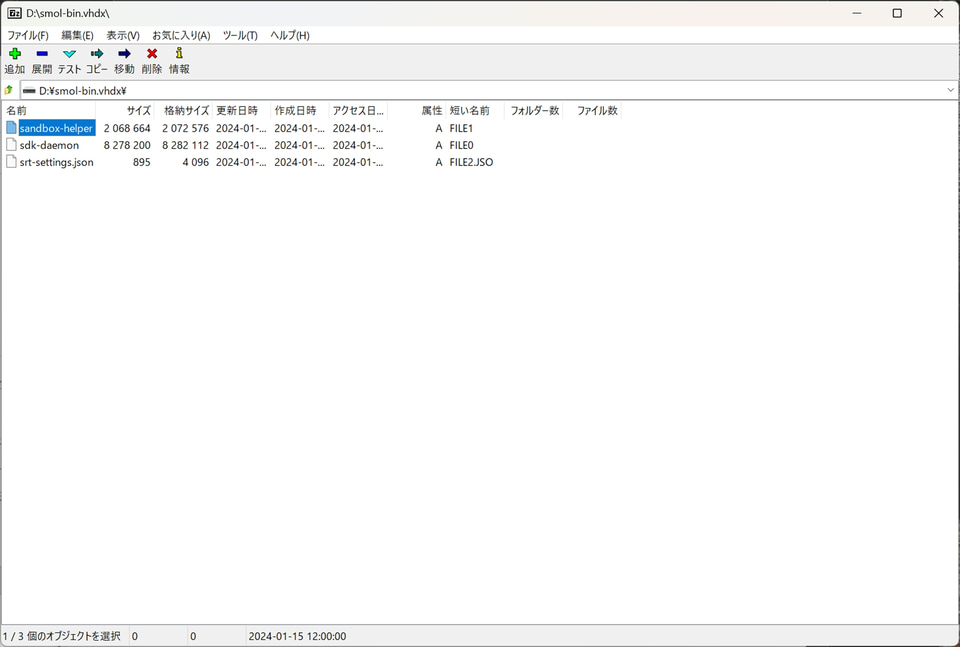Click short name FILE2.JSO
This screenshot has height=647, width=960.
(471, 162)
